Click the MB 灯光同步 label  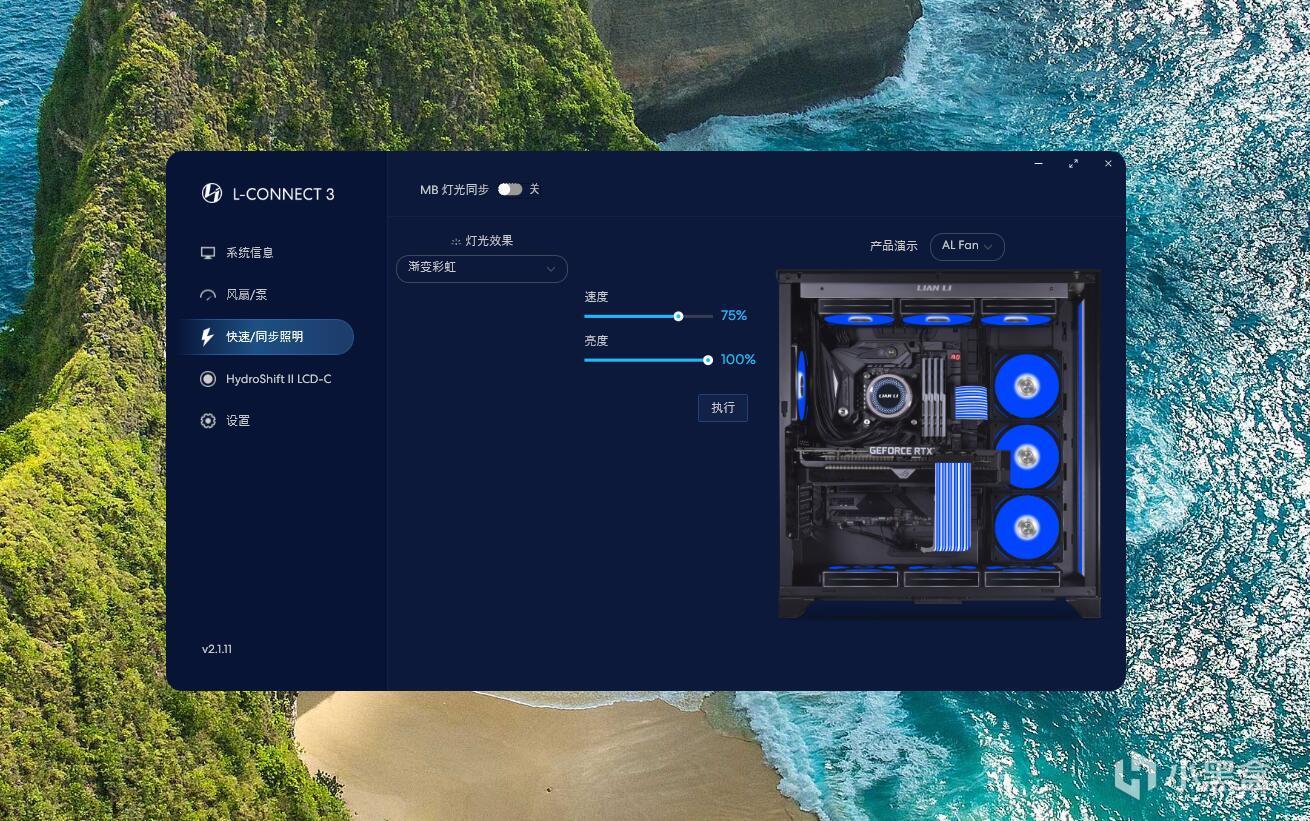[x=454, y=190]
